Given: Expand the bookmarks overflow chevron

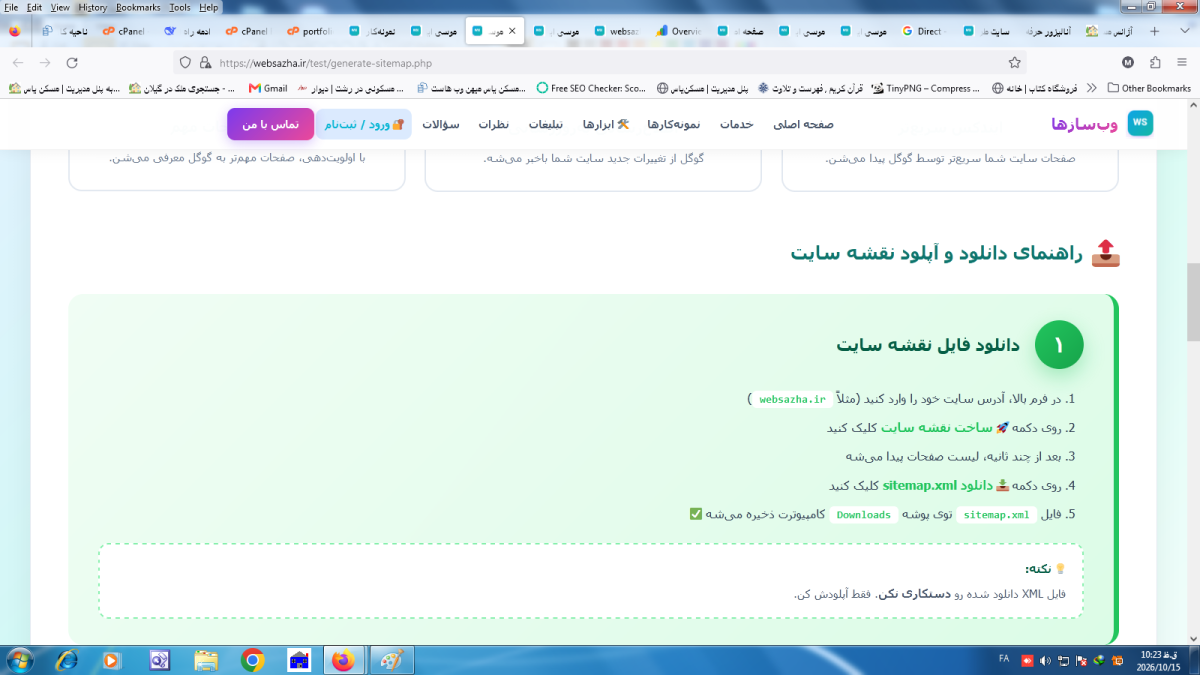Looking at the screenshot, I should pyautogui.click(x=1093, y=88).
